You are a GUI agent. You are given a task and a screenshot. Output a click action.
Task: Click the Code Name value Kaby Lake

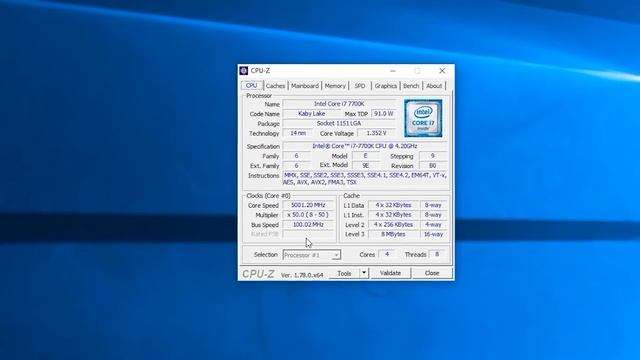pyautogui.click(x=311, y=113)
